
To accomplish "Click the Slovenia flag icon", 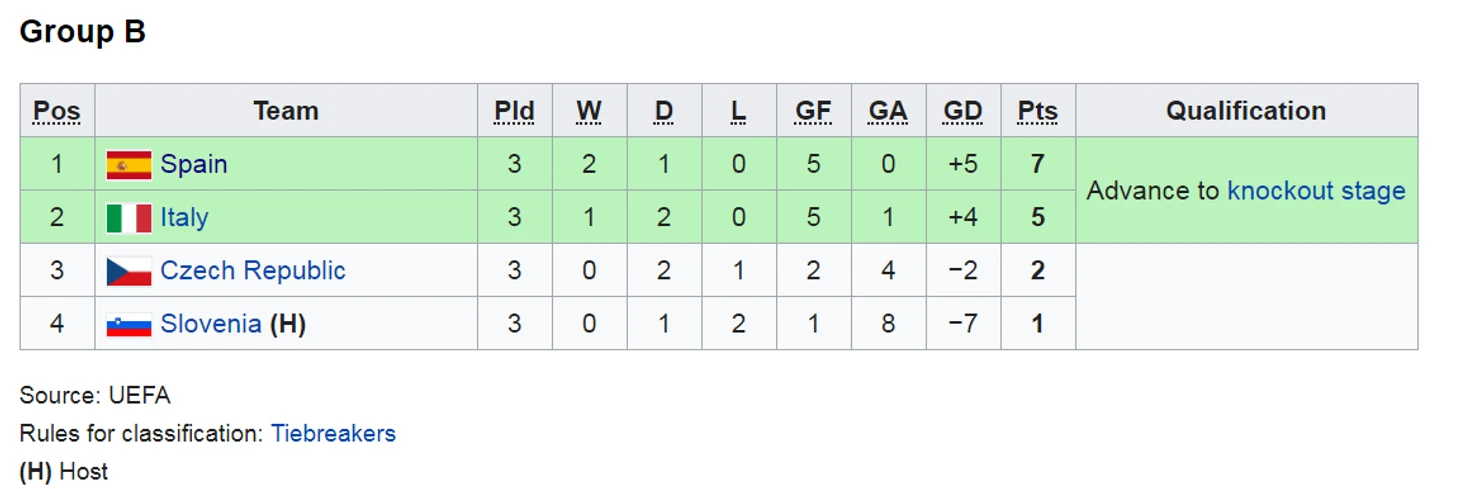I will [129, 325].
